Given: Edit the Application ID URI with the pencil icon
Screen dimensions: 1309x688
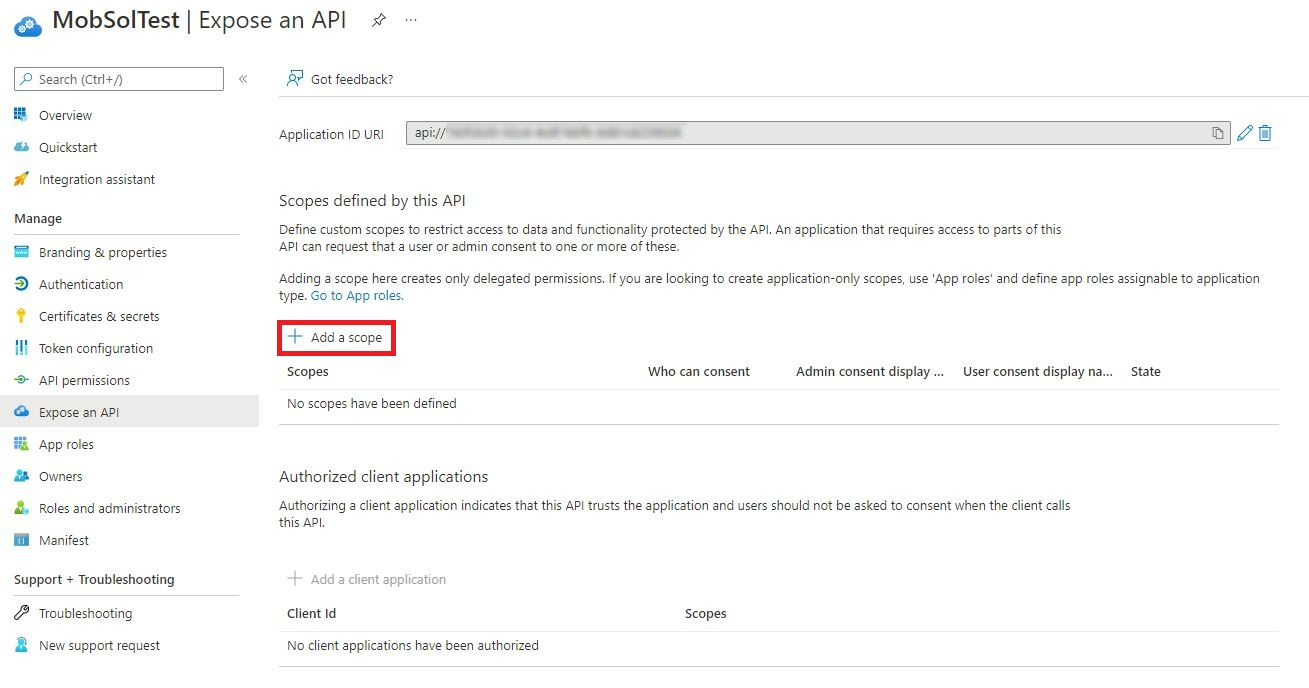Looking at the screenshot, I should pyautogui.click(x=1243, y=132).
